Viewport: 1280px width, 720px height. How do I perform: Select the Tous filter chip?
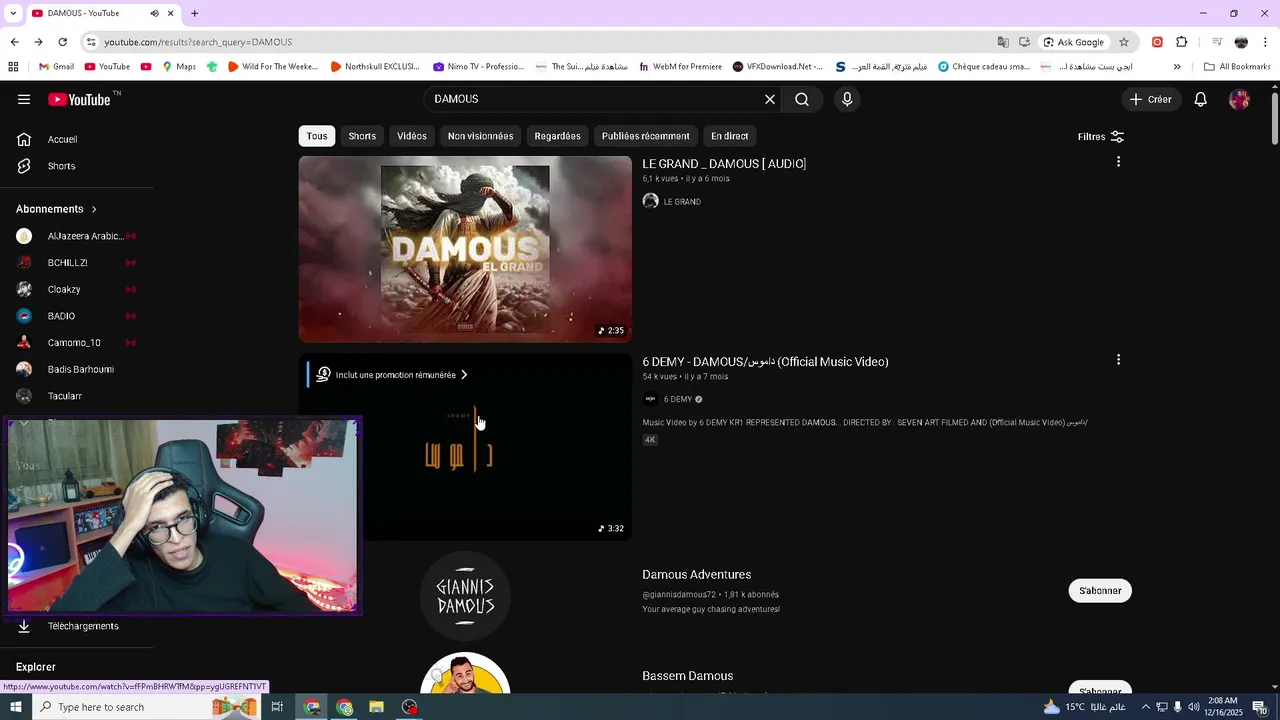pyautogui.click(x=317, y=136)
